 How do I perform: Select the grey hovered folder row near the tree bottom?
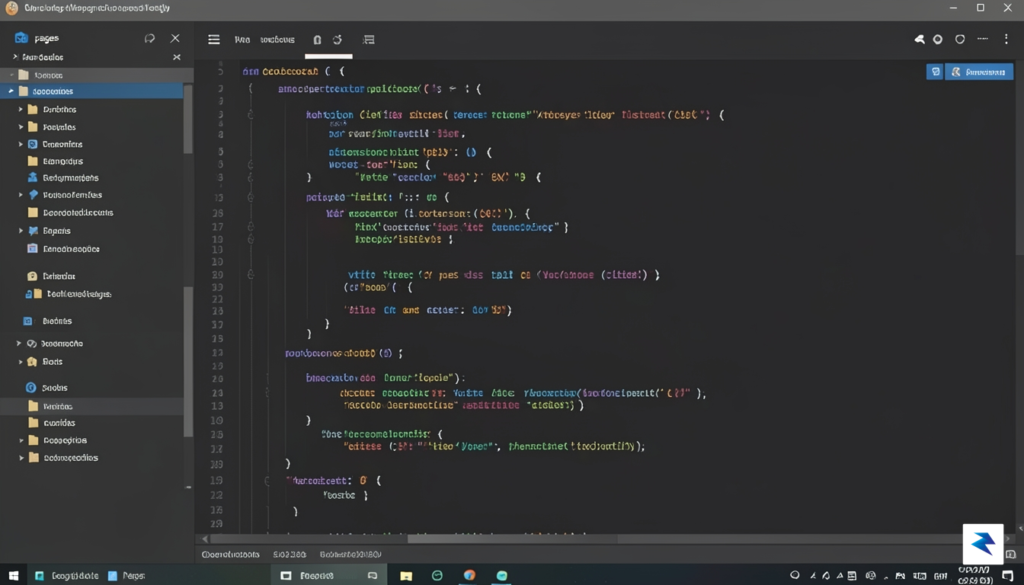click(91, 406)
